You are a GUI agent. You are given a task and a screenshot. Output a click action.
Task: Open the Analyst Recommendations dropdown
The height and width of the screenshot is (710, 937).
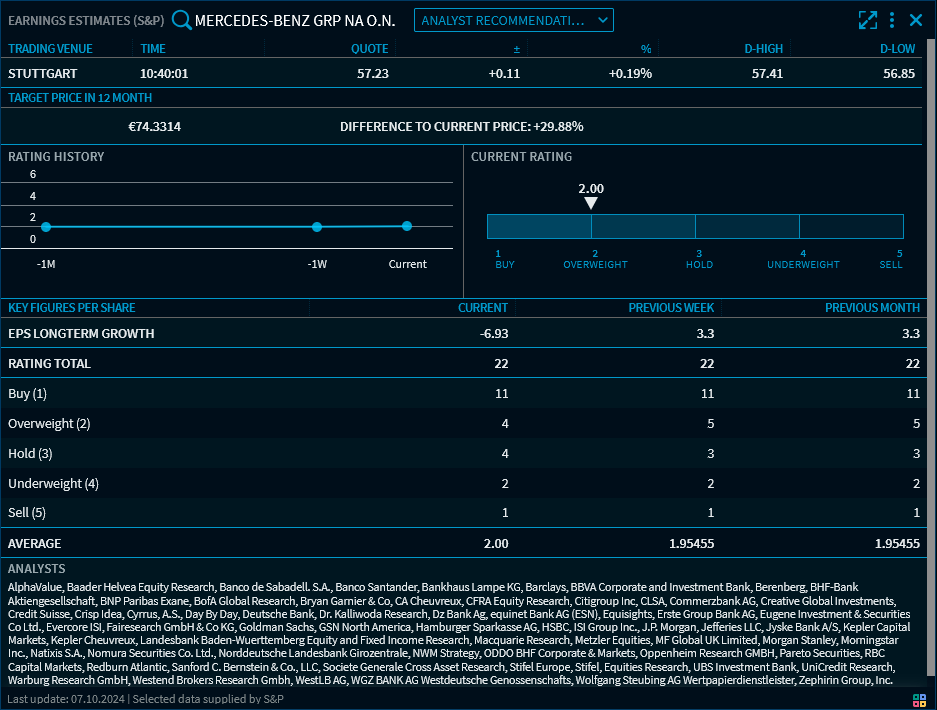point(513,20)
